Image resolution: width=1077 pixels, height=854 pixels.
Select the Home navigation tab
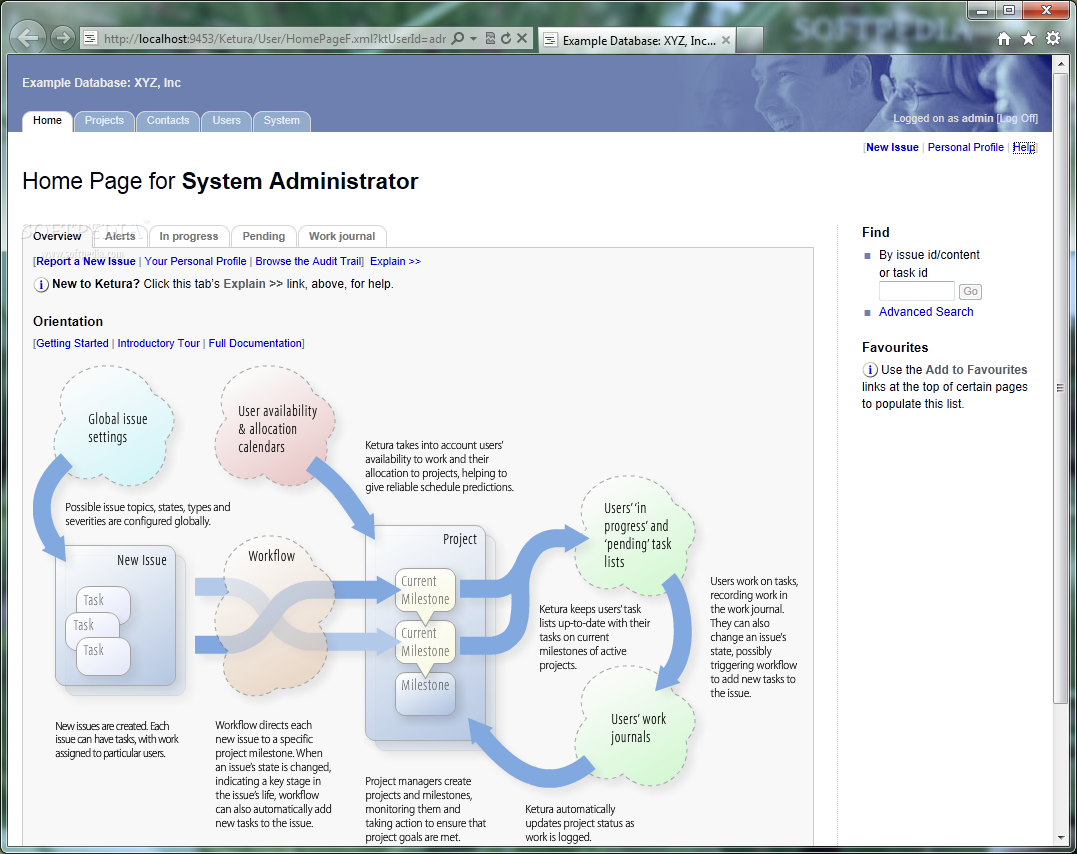47,121
